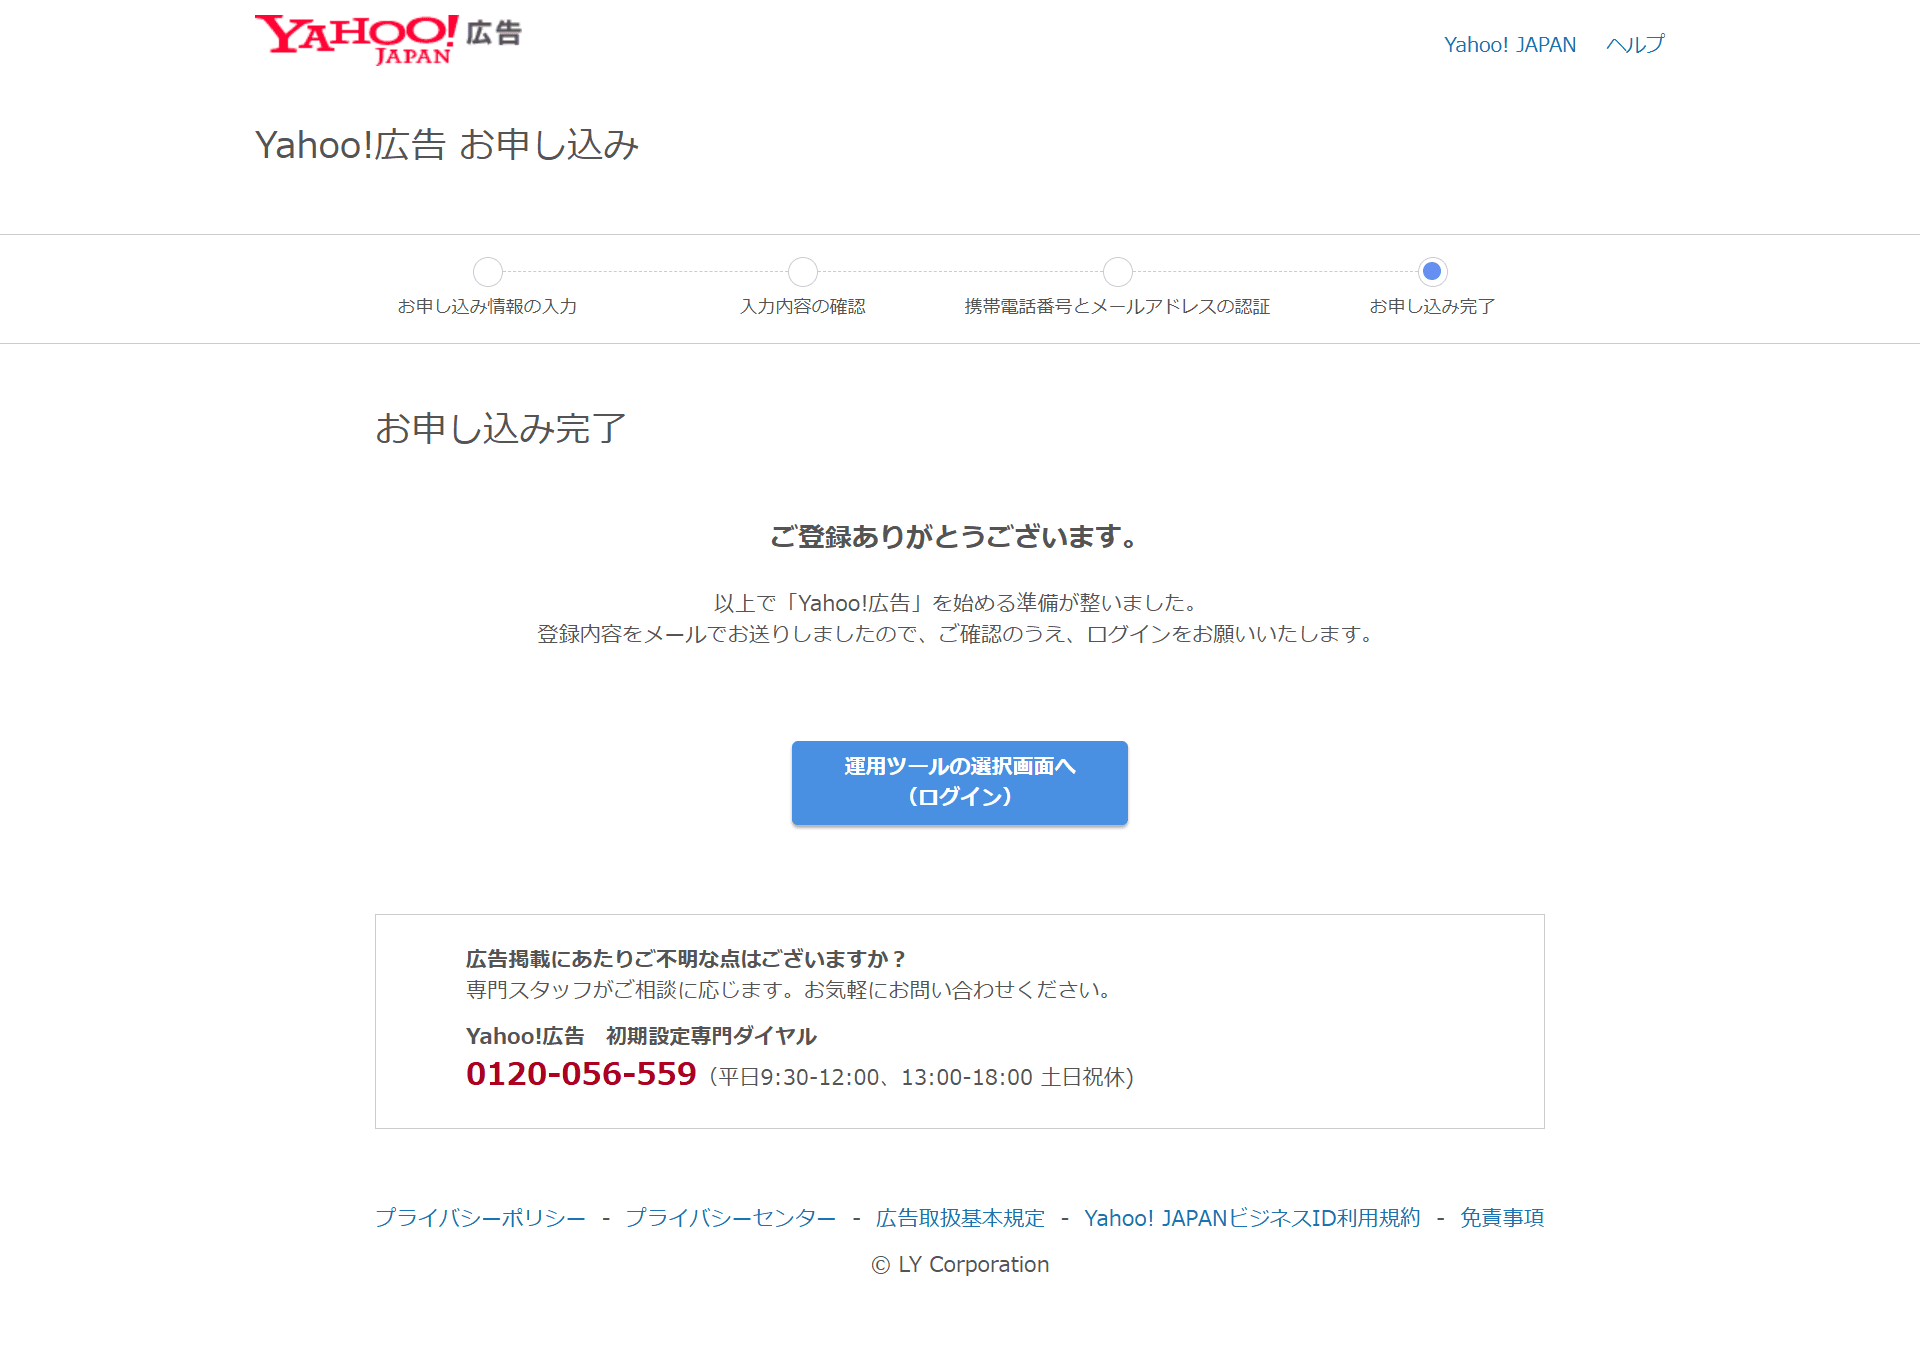Click the 入力内容の確認 step circle
1920x1372 pixels.
802,271
